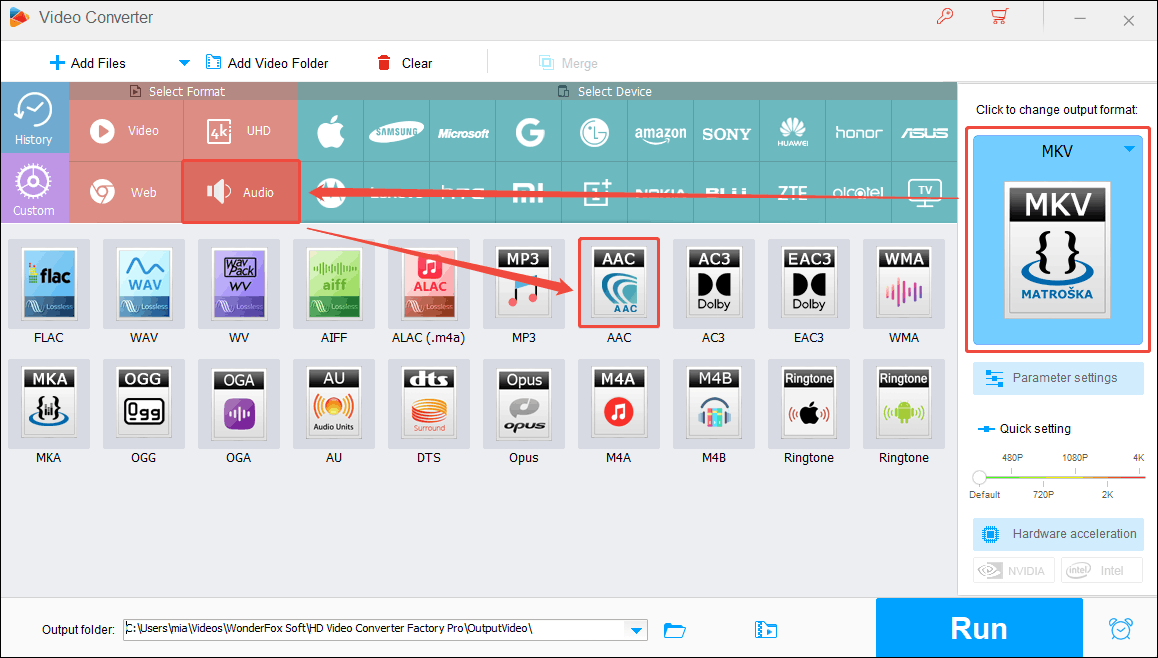
Task: Open the shopping cart in title bar
Action: click(x=999, y=17)
